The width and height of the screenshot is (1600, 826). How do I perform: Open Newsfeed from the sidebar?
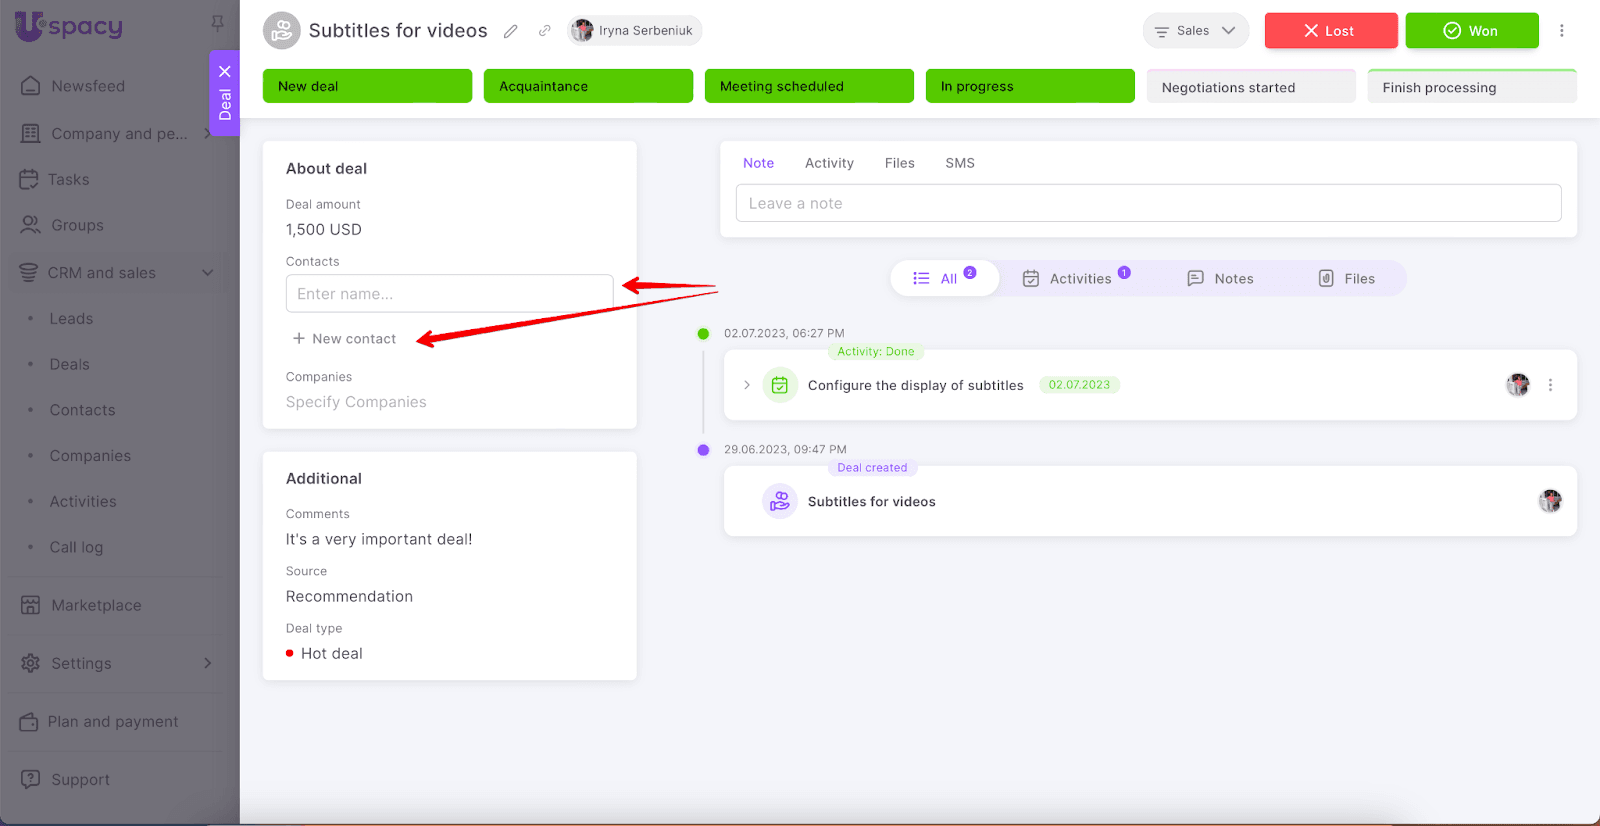88,86
